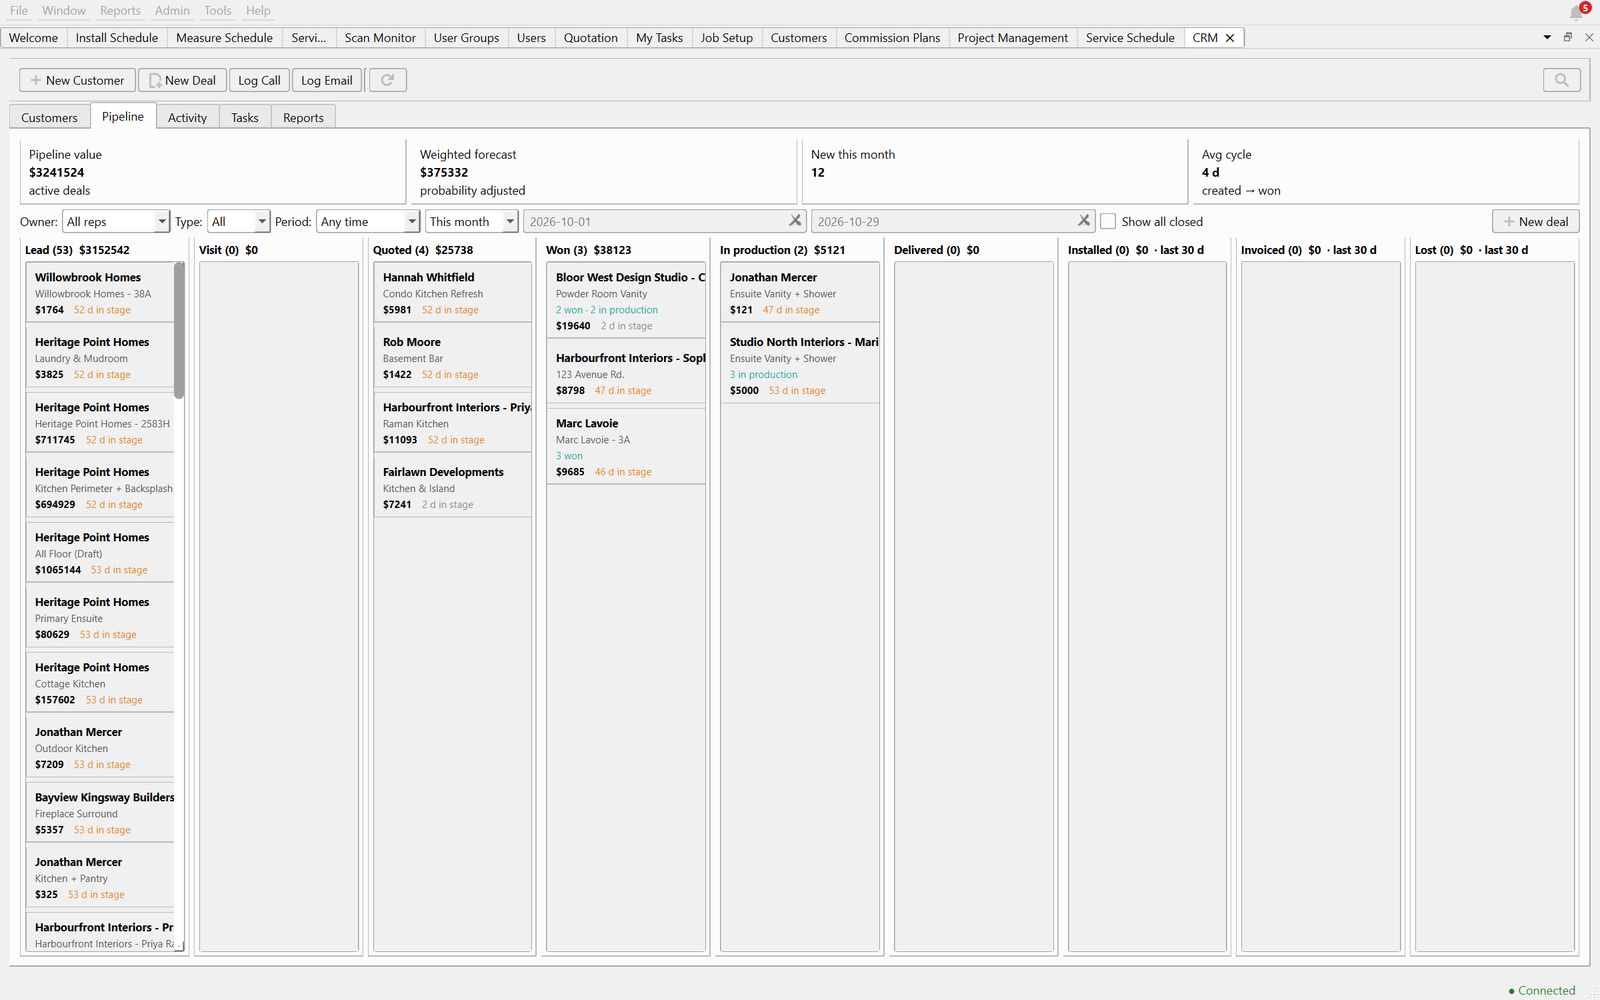Open the Period Any time dropdown

point(368,221)
